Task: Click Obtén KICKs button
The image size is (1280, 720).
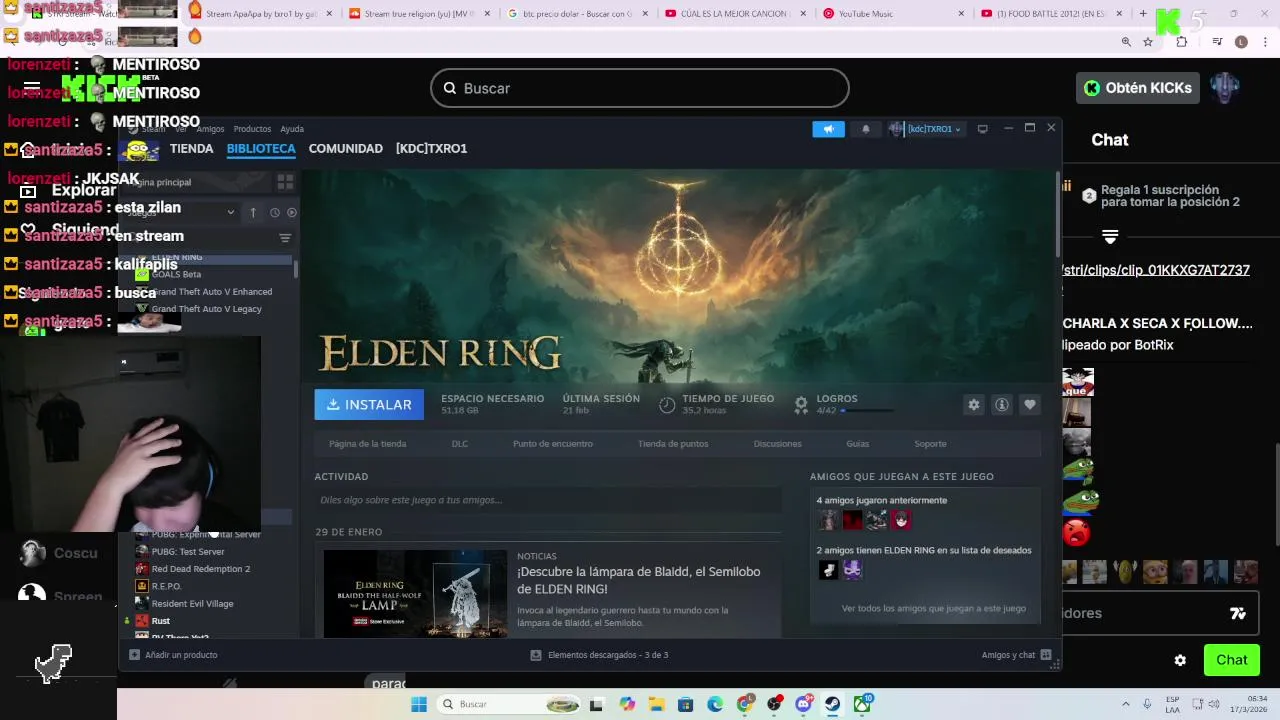Action: [x=1138, y=88]
